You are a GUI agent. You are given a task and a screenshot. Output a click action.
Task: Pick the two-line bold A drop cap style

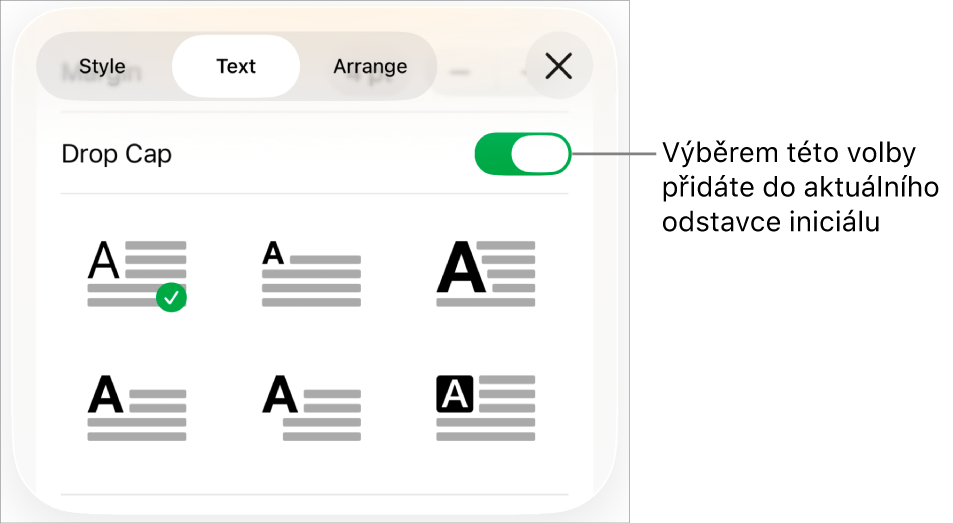[136, 407]
